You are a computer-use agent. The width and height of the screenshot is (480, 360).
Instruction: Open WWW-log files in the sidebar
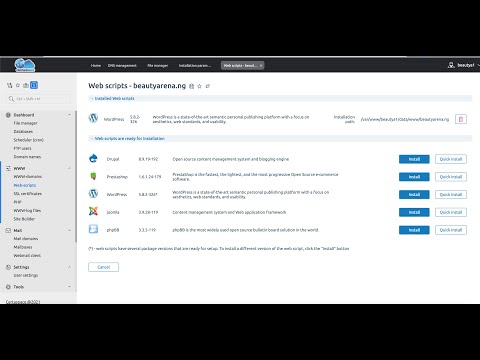click(x=27, y=211)
